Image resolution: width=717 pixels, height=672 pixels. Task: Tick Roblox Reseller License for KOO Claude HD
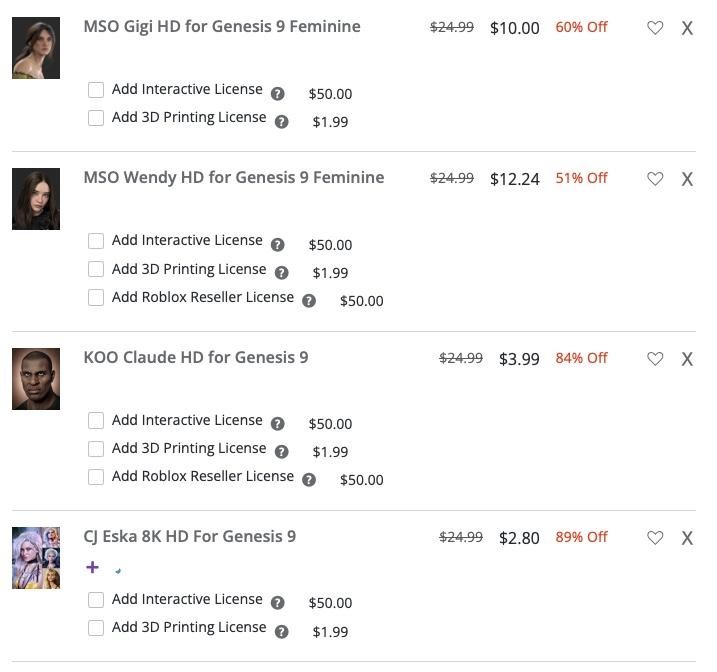(96, 477)
